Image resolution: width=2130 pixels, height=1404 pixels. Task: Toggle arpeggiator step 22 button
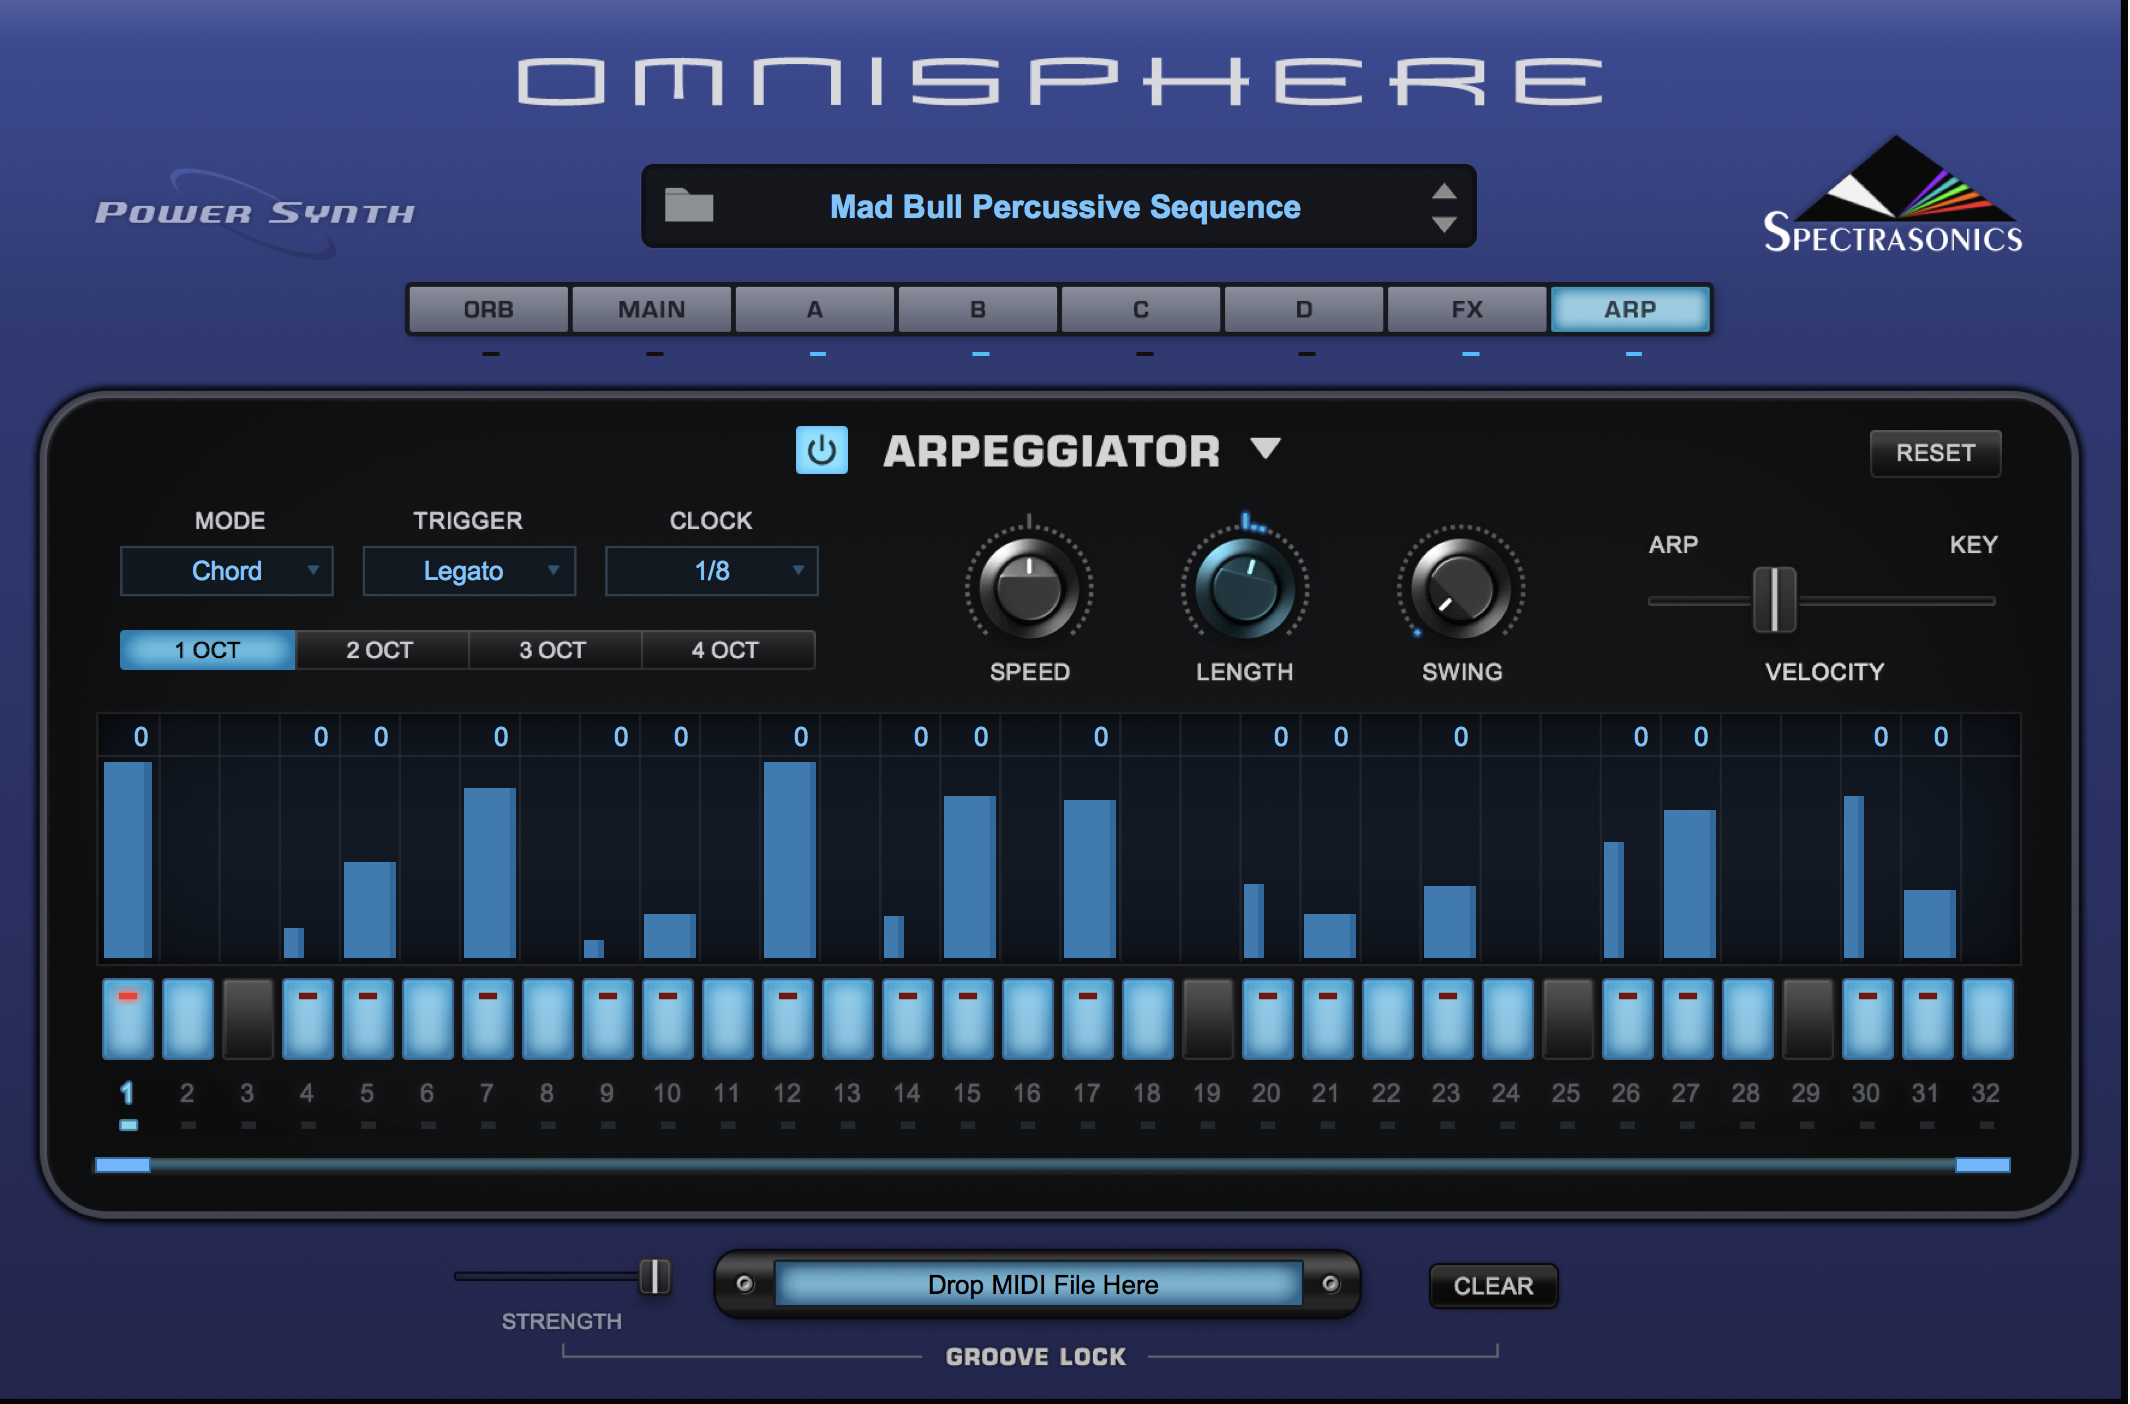point(1388,1019)
